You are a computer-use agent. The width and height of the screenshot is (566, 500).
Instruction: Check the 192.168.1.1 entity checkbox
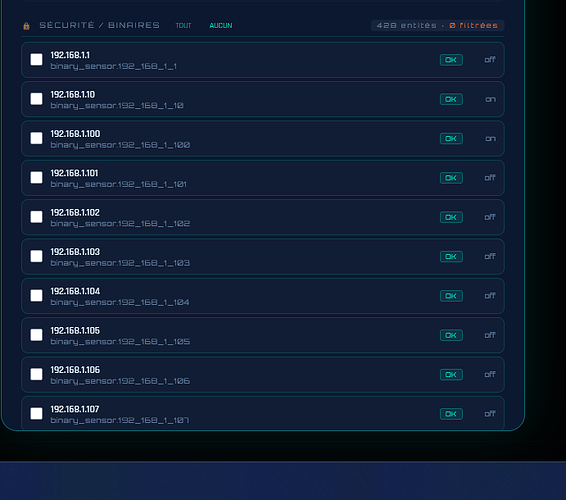(36, 60)
